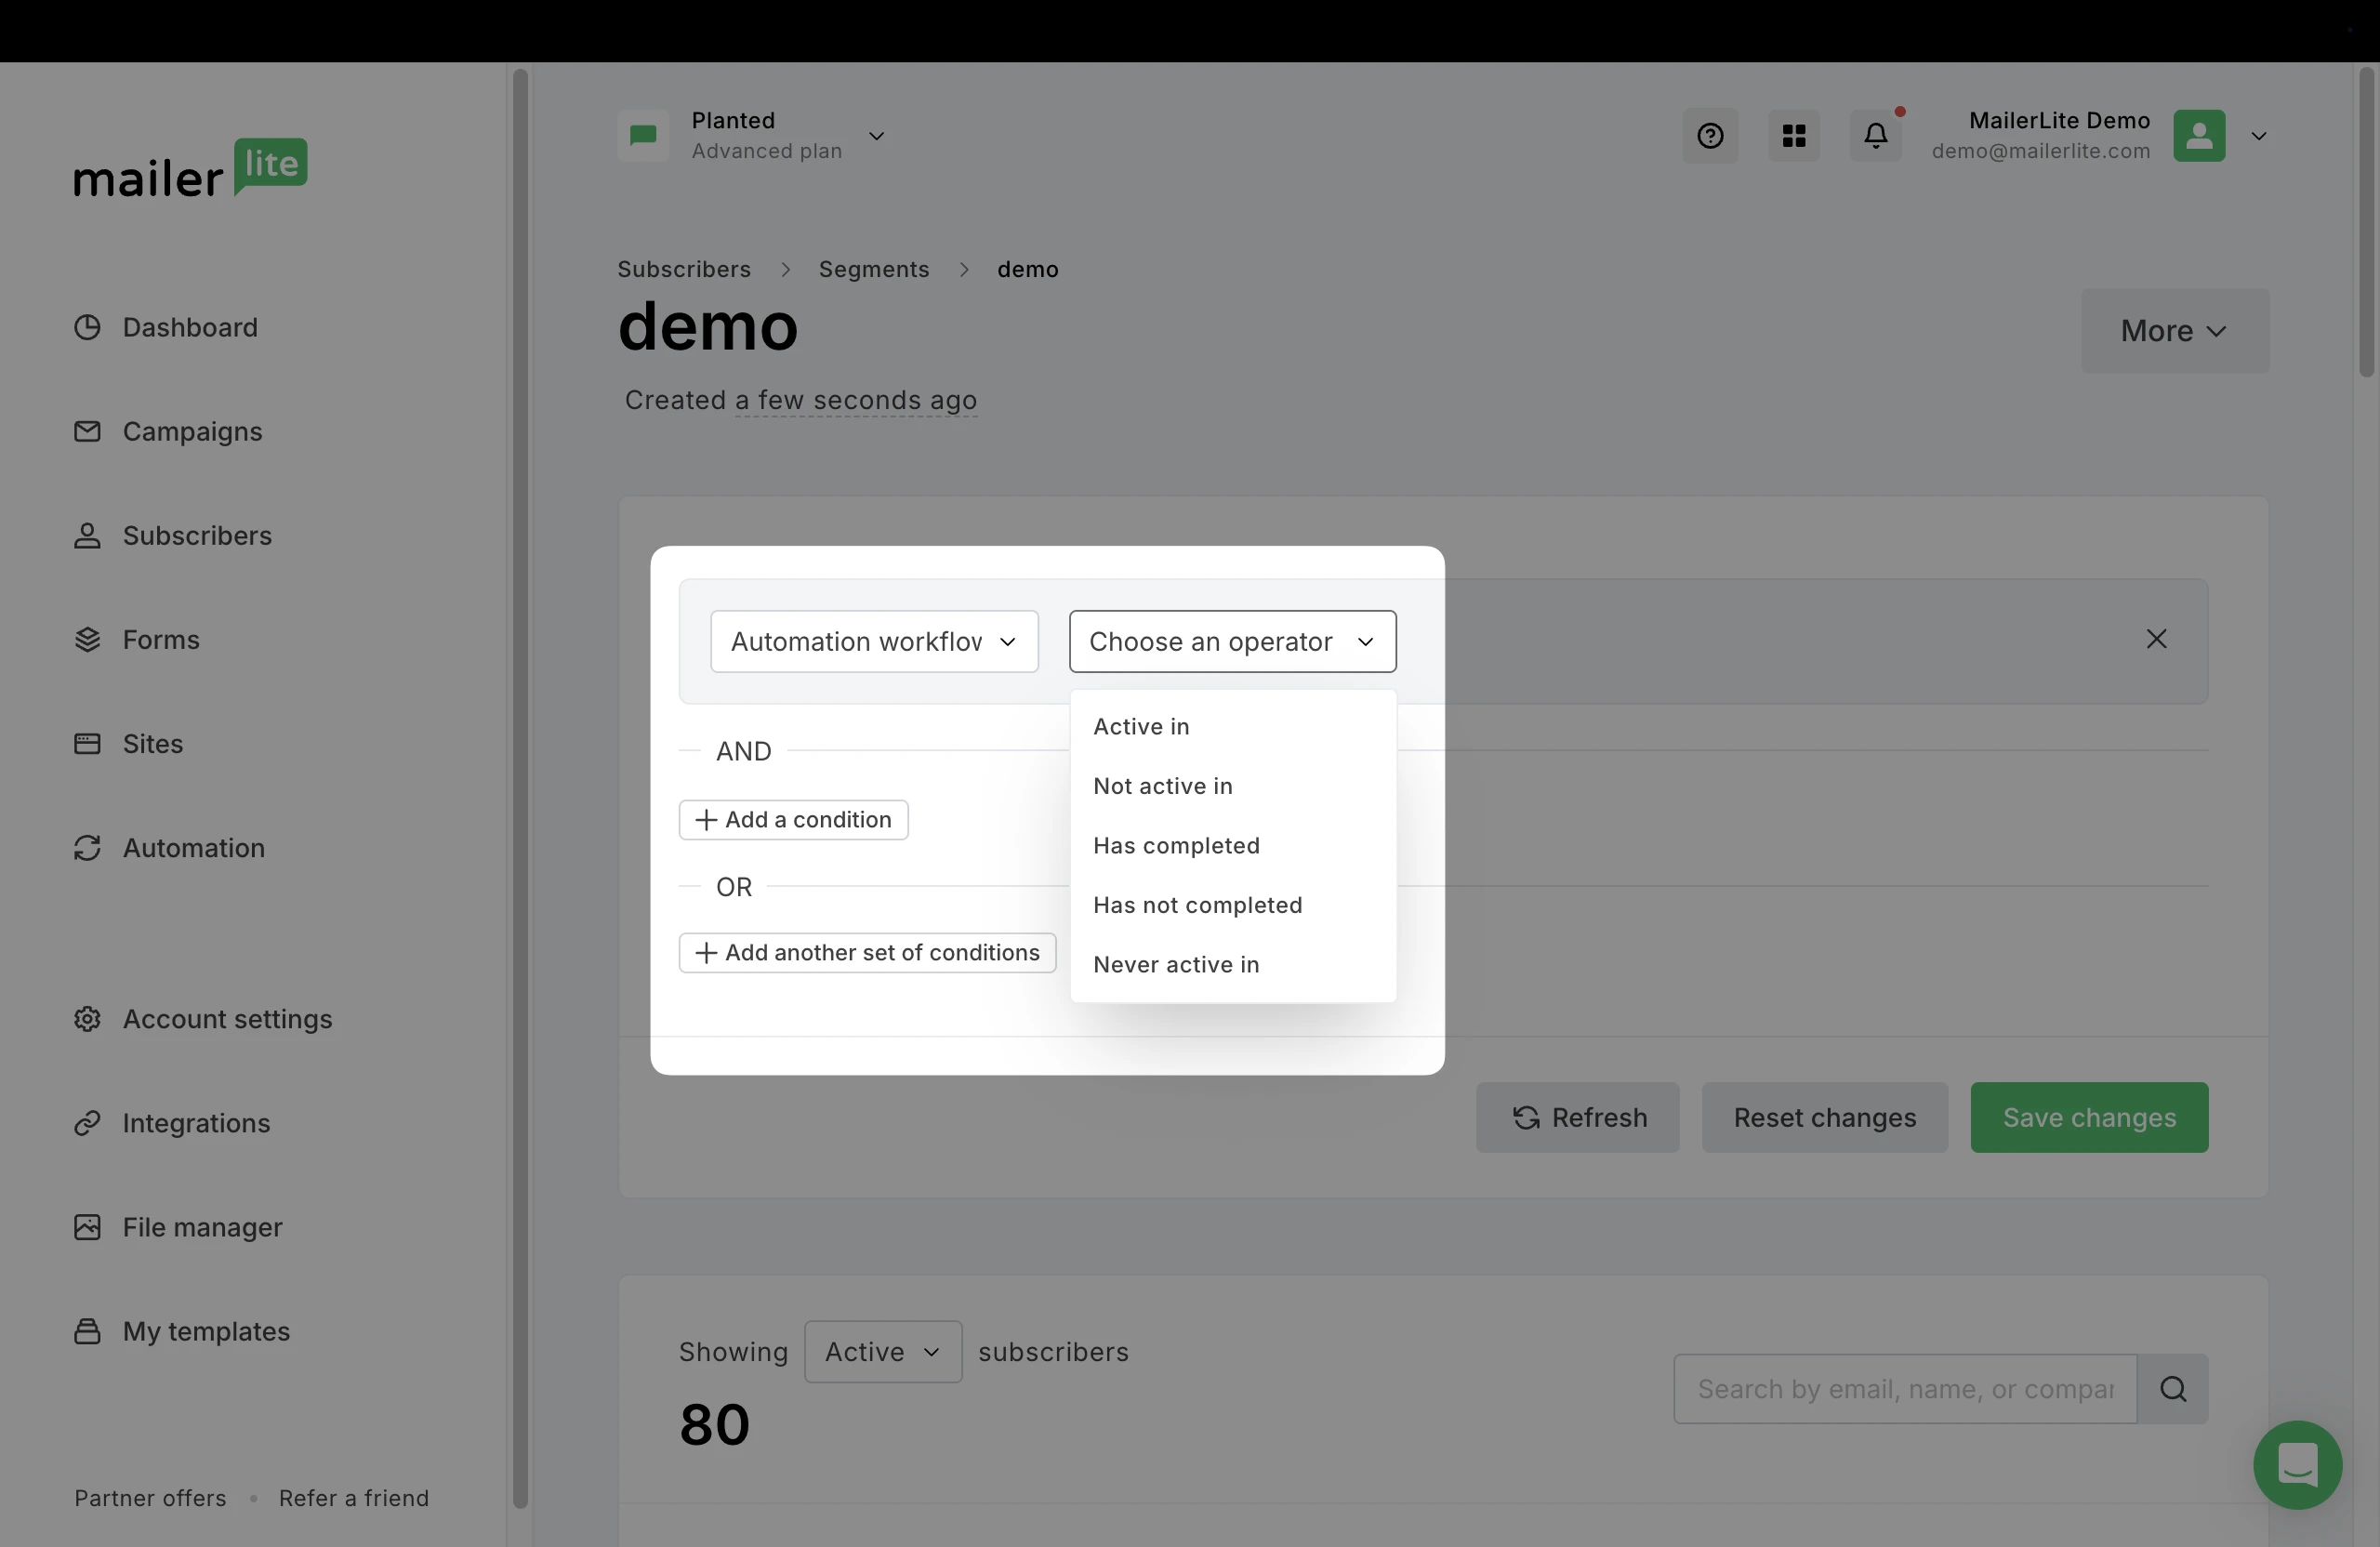Click the mailerlite logo

[x=190, y=169]
